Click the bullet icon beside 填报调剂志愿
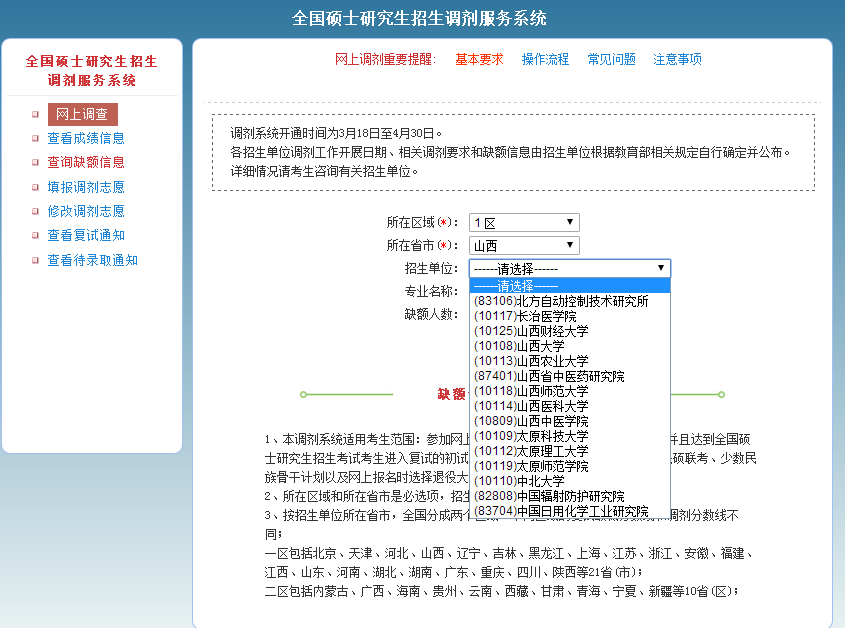Screen dimensions: 845x628 tap(36, 187)
